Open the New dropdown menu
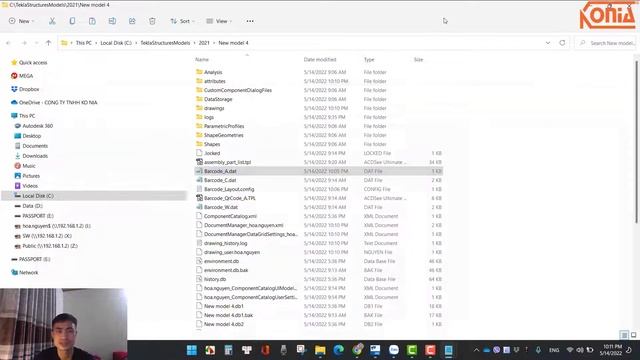 pos(22,21)
